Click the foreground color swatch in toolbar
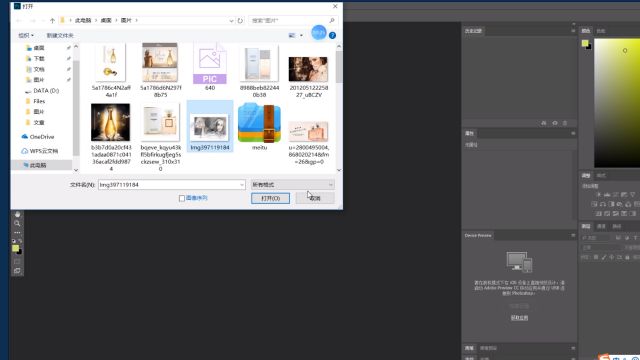 point(16,248)
